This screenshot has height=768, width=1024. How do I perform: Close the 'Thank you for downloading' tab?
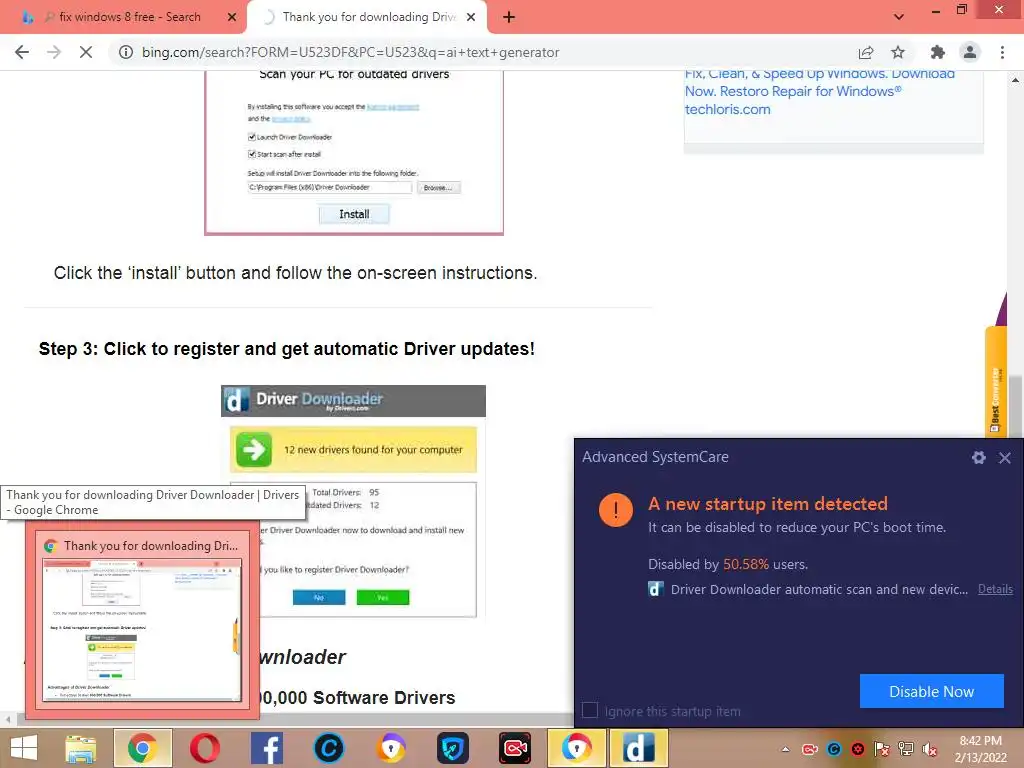pyautogui.click(x=471, y=17)
